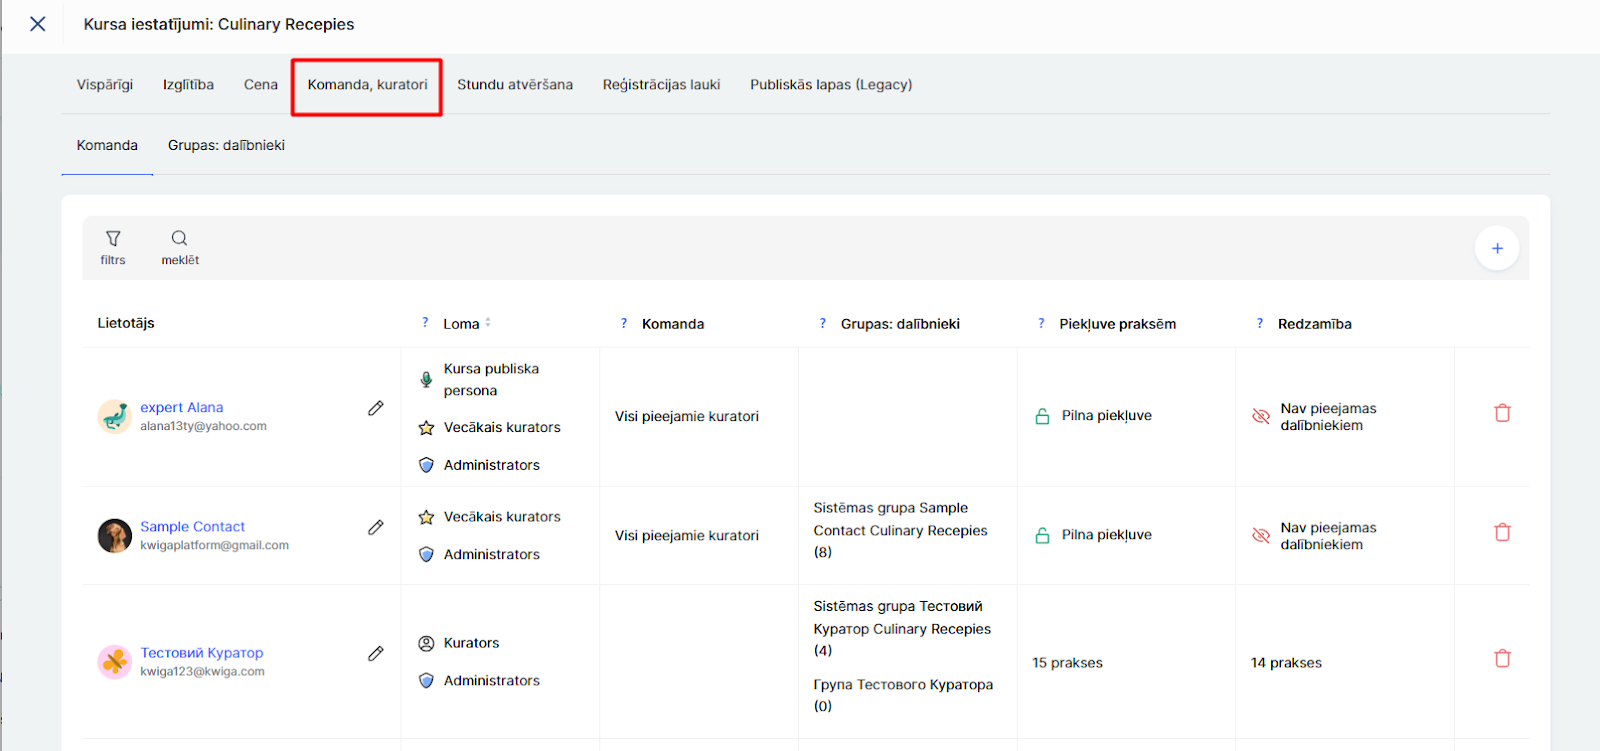The width and height of the screenshot is (1600, 751).
Task: Add a team member with plus button
Action: (x=1496, y=248)
